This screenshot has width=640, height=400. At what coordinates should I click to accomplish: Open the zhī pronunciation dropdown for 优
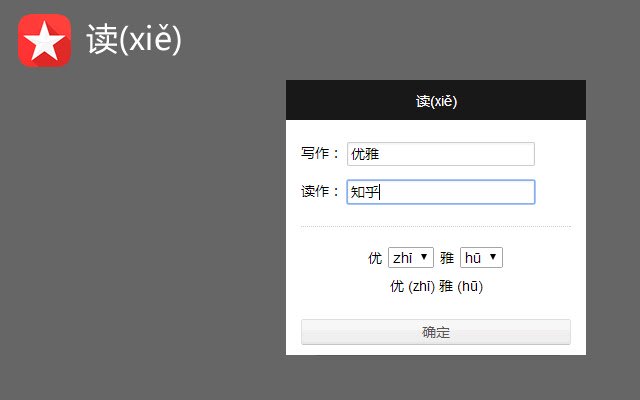click(x=411, y=258)
